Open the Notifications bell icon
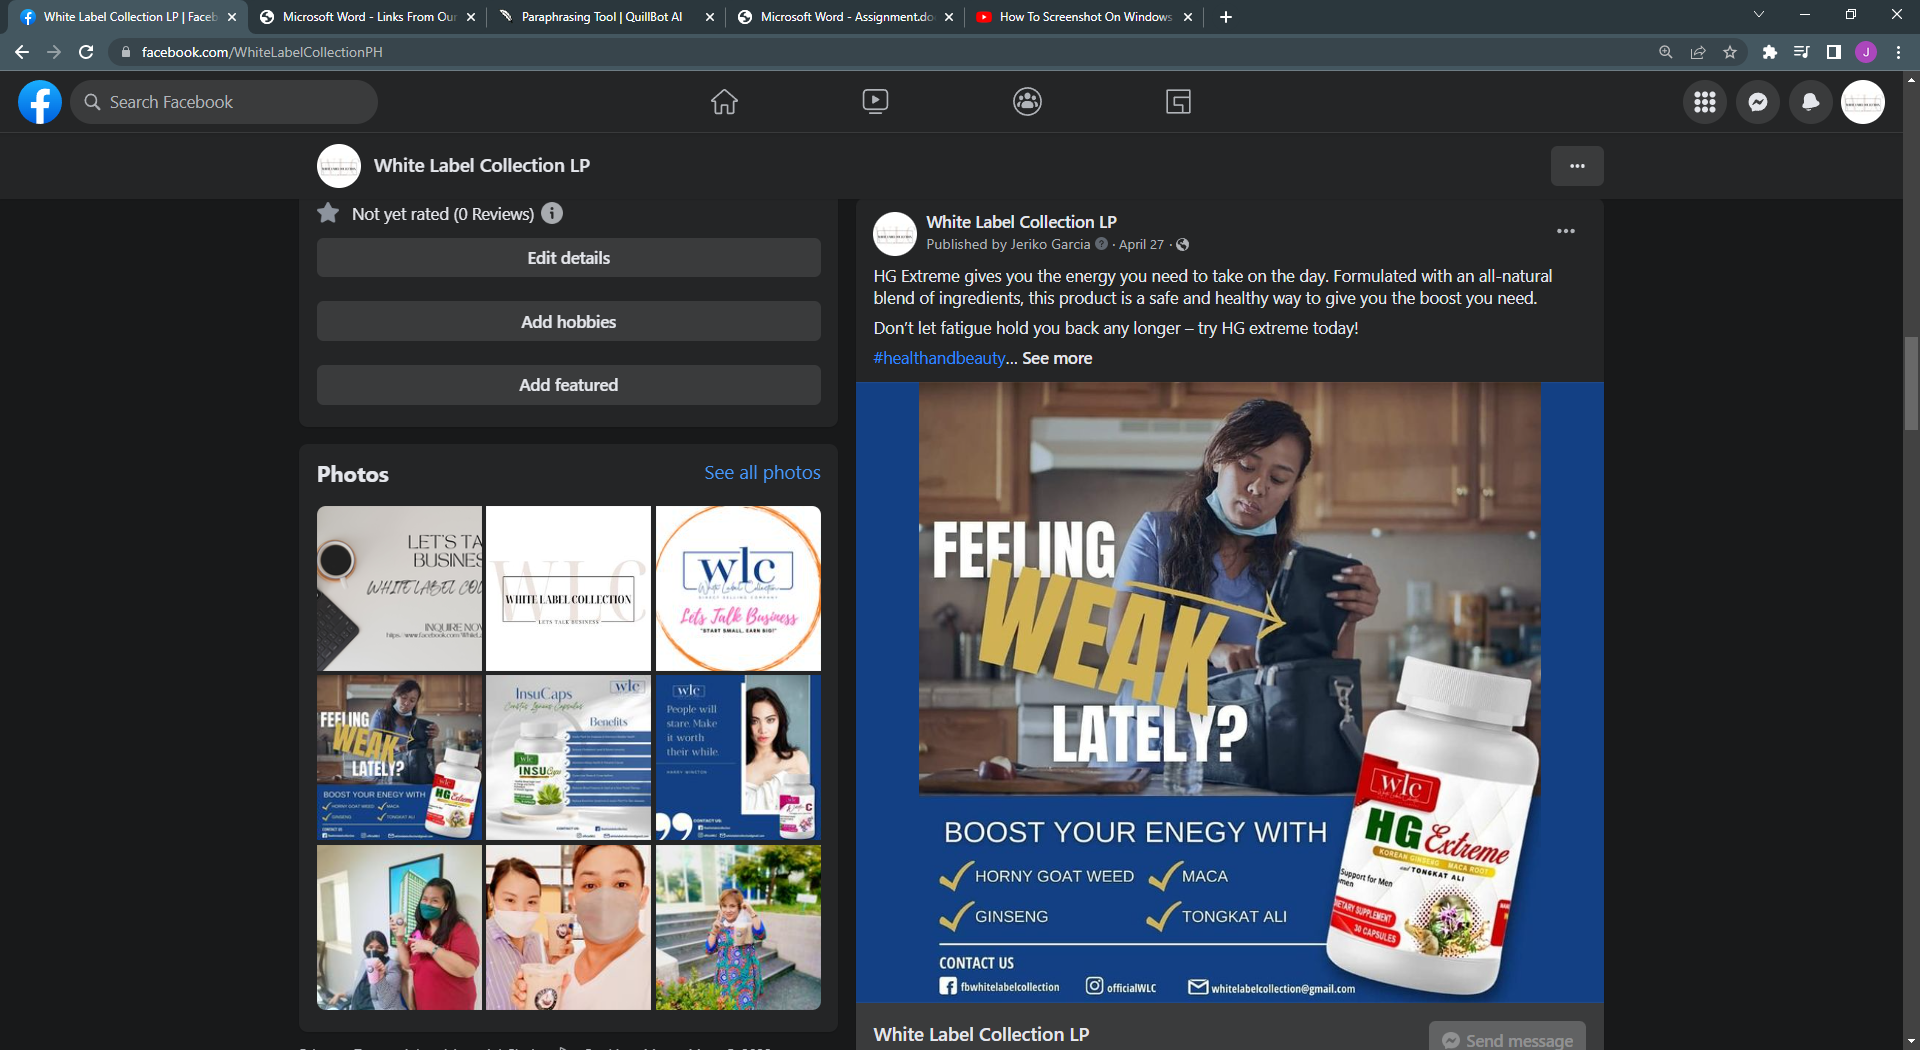The width and height of the screenshot is (1920, 1050). [x=1810, y=102]
